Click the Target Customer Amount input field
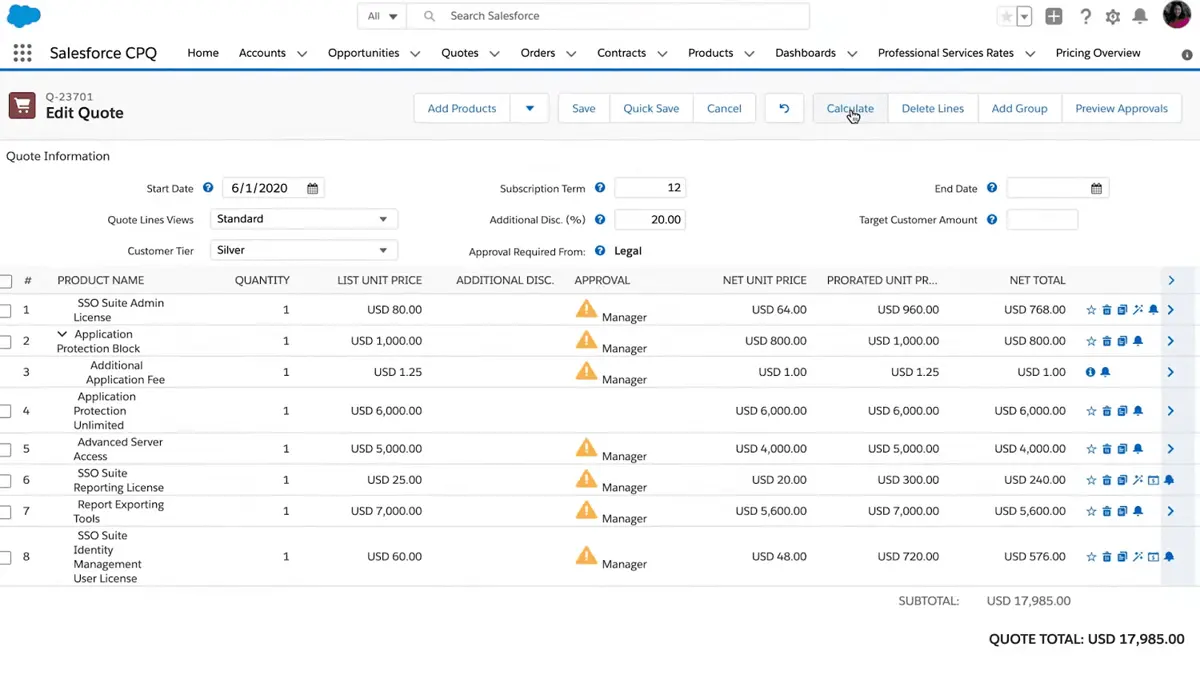The width and height of the screenshot is (1200, 674). (1042, 219)
